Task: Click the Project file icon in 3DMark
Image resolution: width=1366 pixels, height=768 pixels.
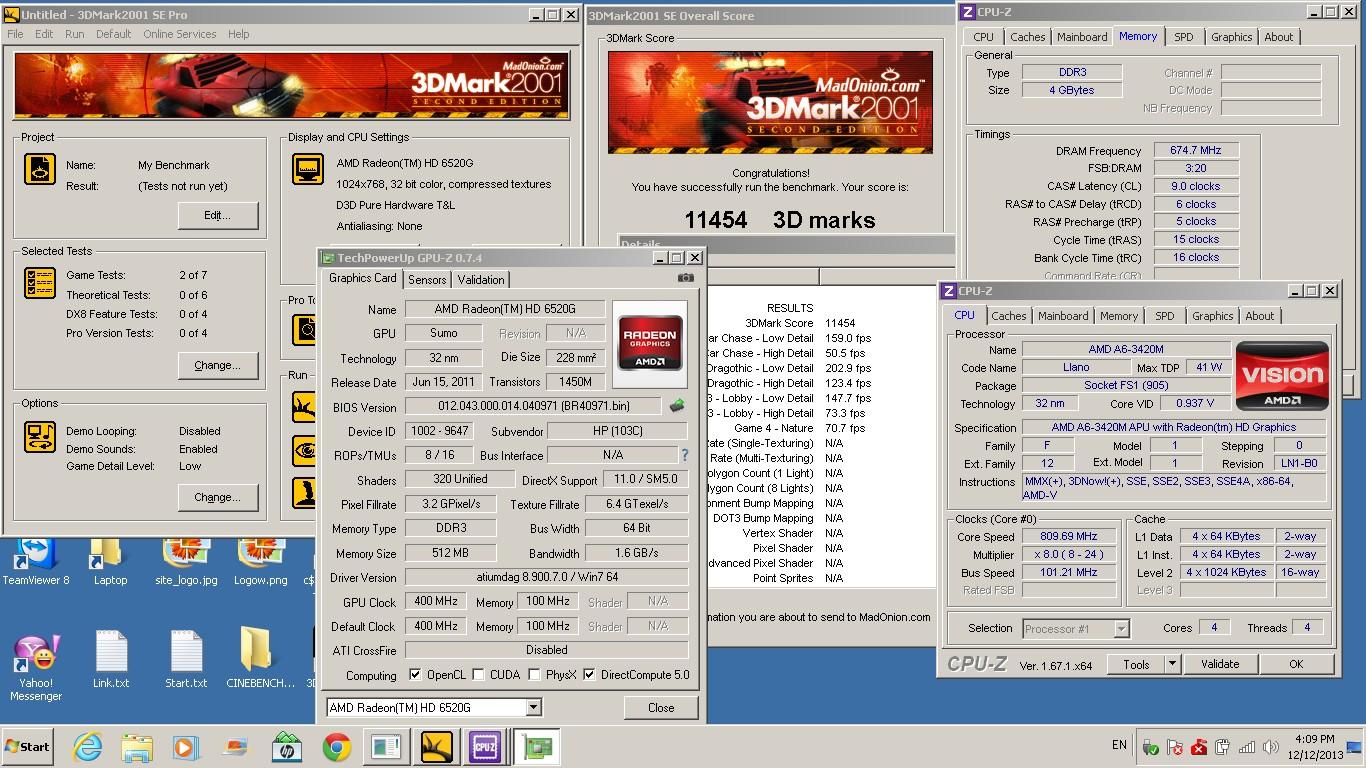Action: pos(40,169)
